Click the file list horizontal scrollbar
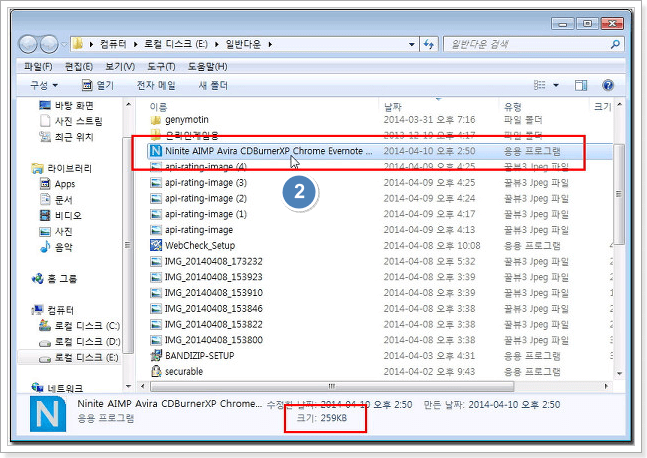This screenshot has height=458, width=647. tap(332, 387)
